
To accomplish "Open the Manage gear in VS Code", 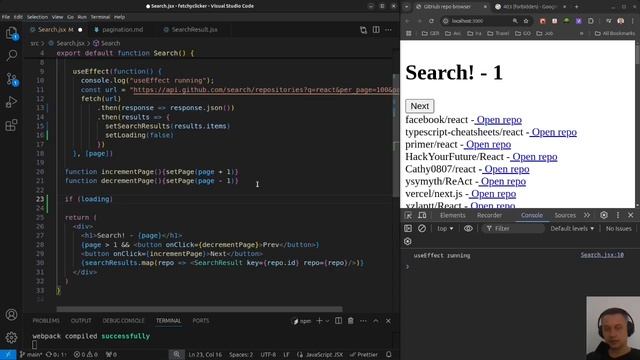I will (11, 337).
